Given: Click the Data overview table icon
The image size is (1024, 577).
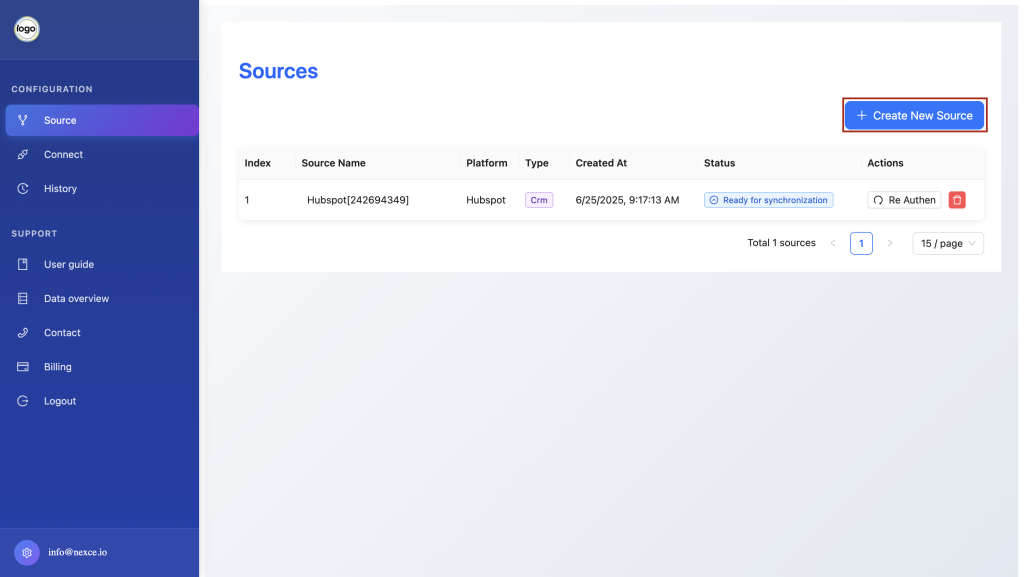Looking at the screenshot, I should (23, 298).
